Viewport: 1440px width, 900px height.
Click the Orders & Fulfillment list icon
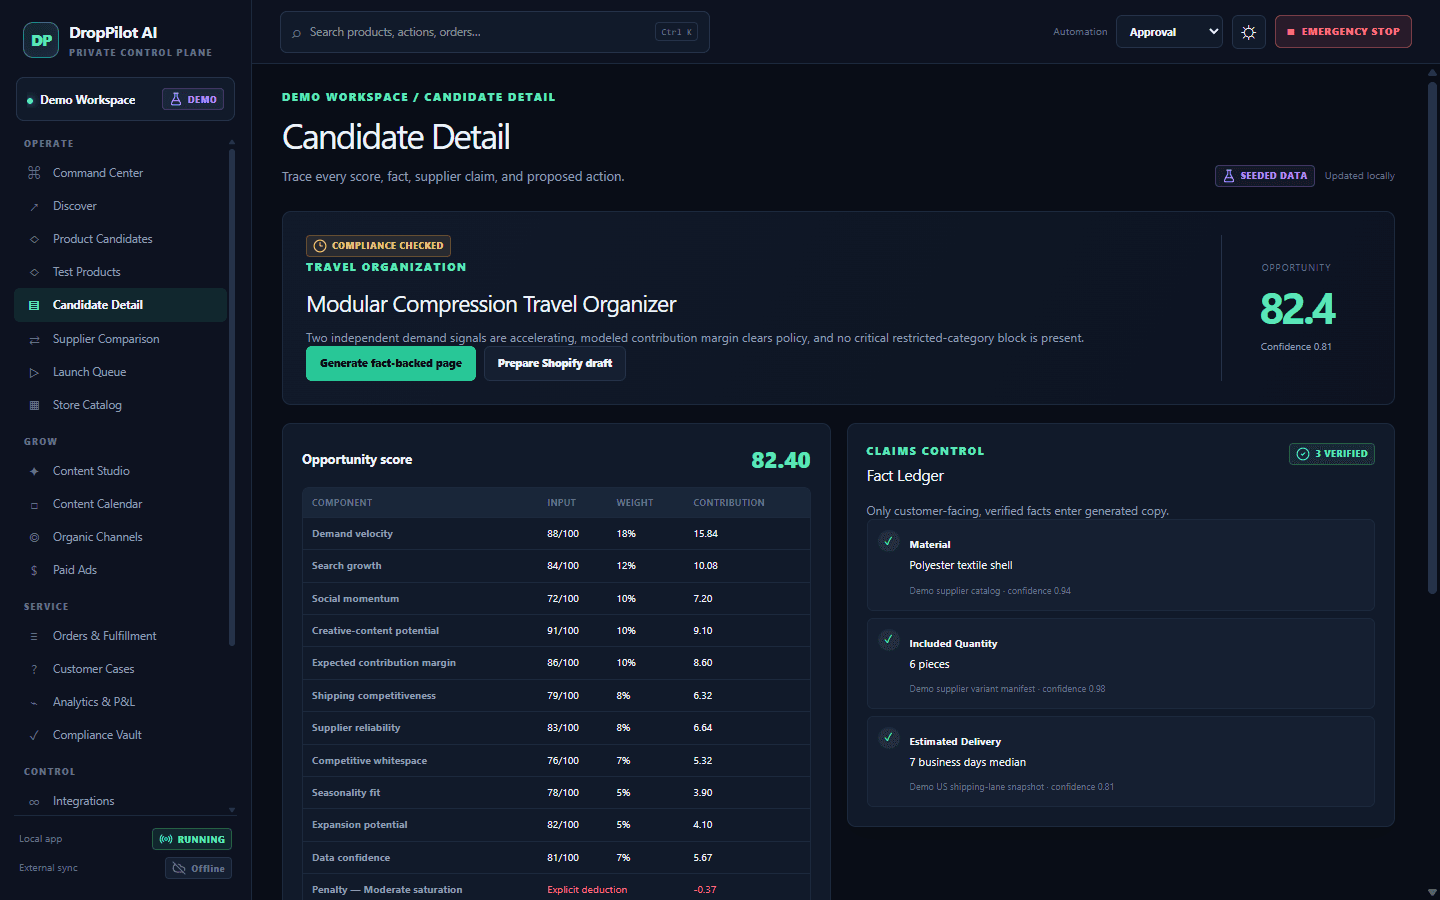click(34, 636)
